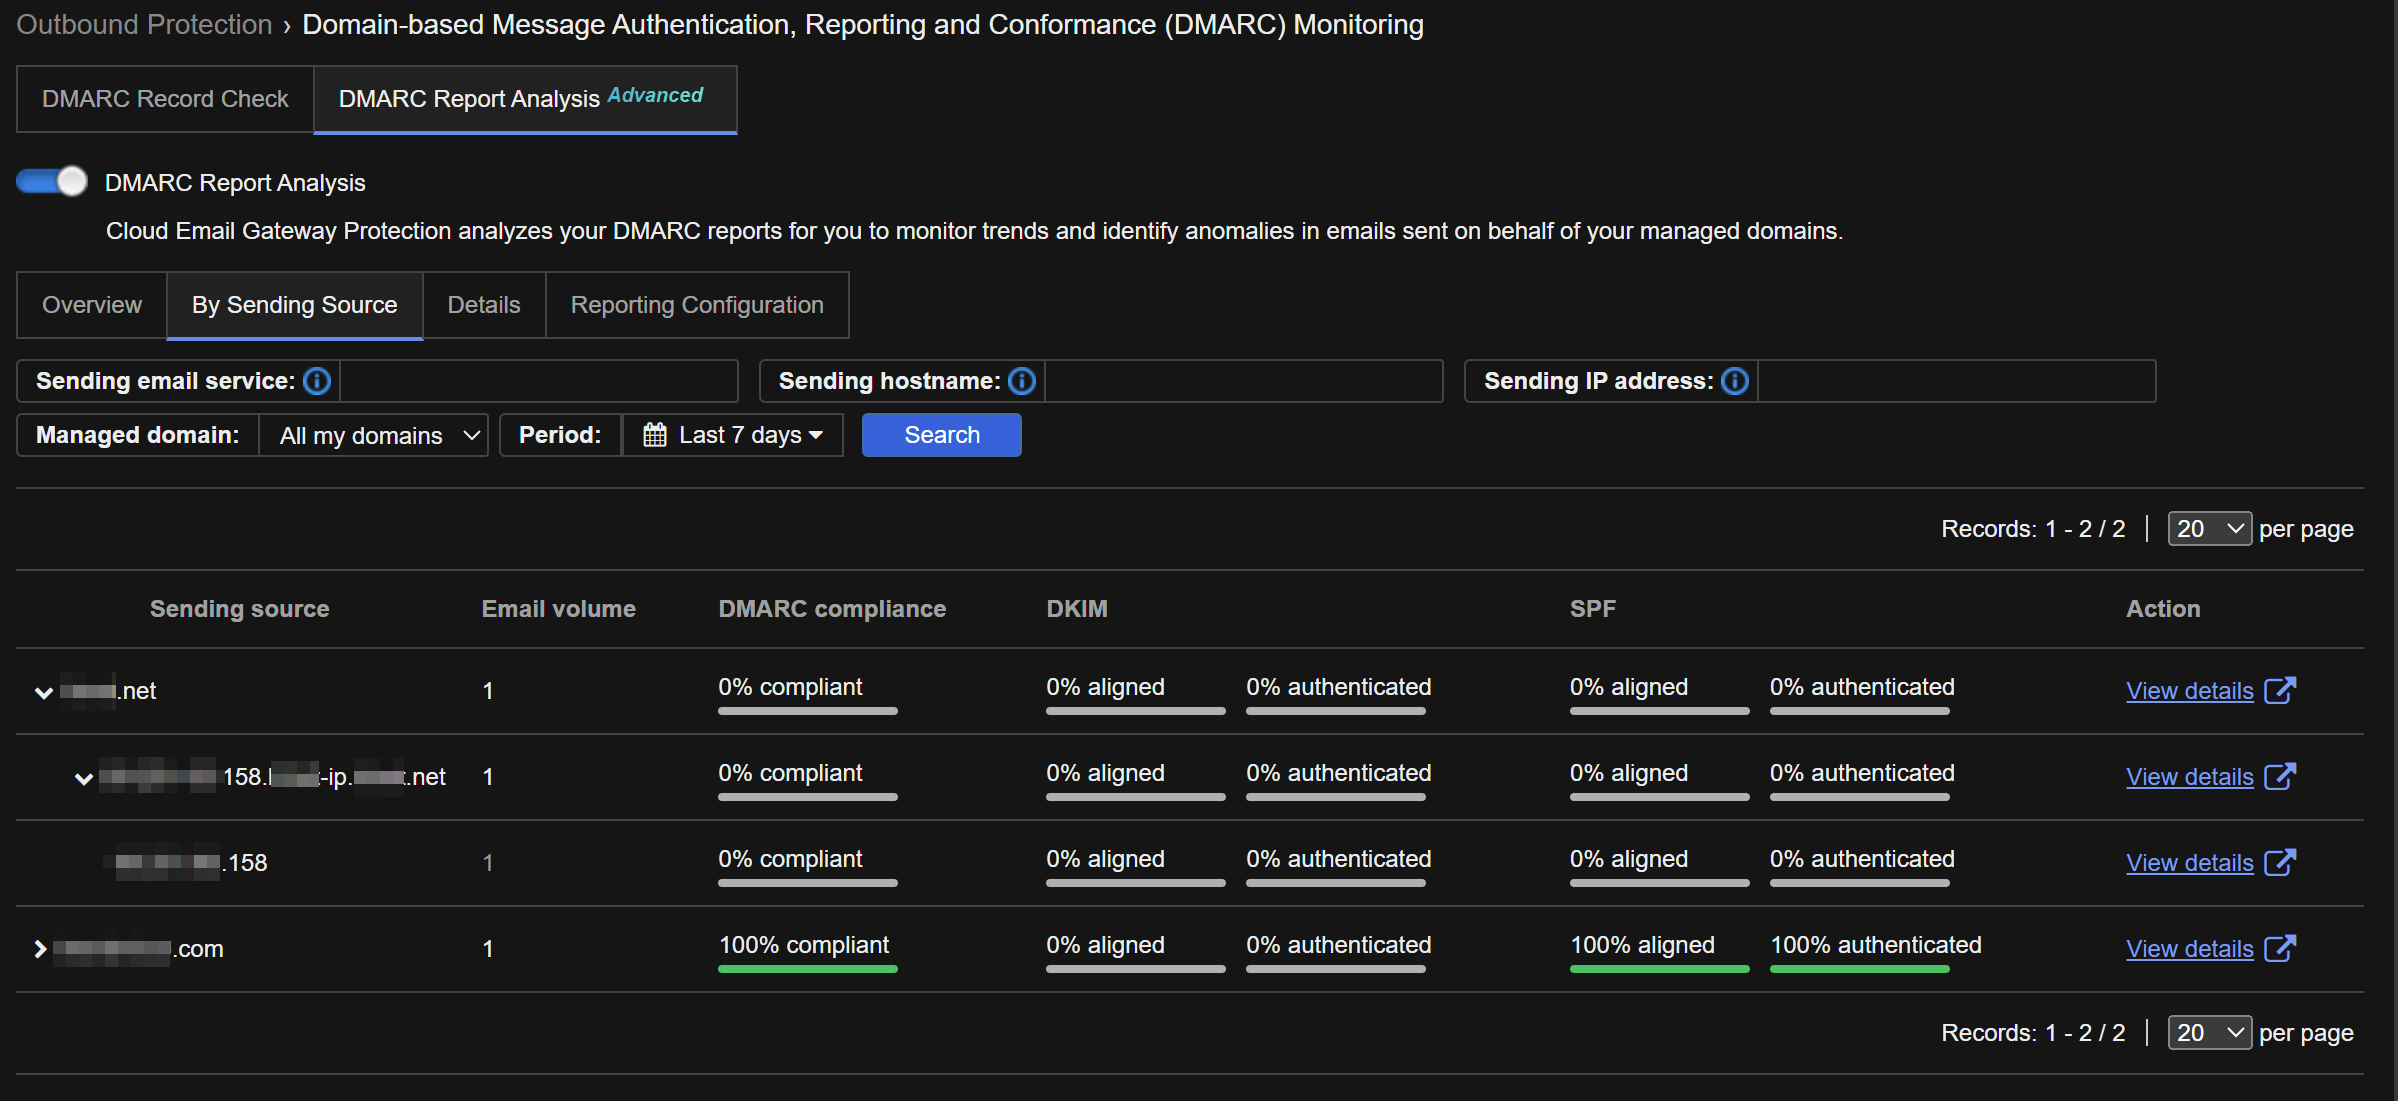This screenshot has height=1101, width=2398.
Task: Expand the .com sending source row
Action: coord(40,949)
